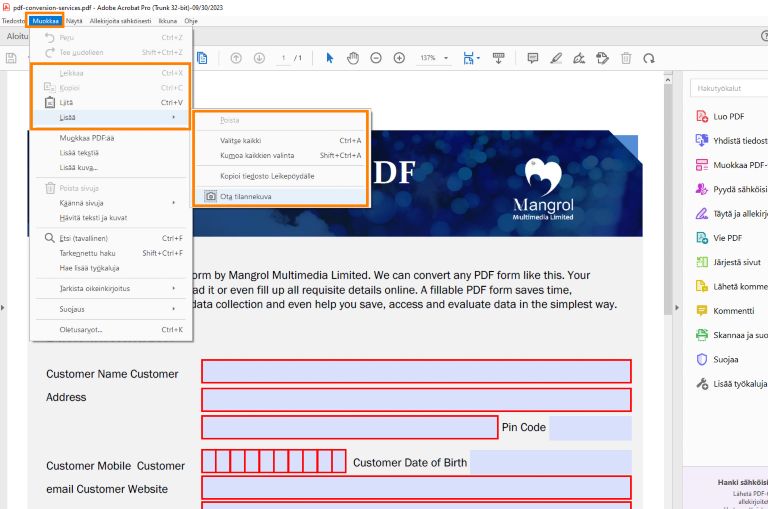Viewport: 768px width, 509px height.
Task: Open the 137% zoom level dropdown
Action: [434, 58]
